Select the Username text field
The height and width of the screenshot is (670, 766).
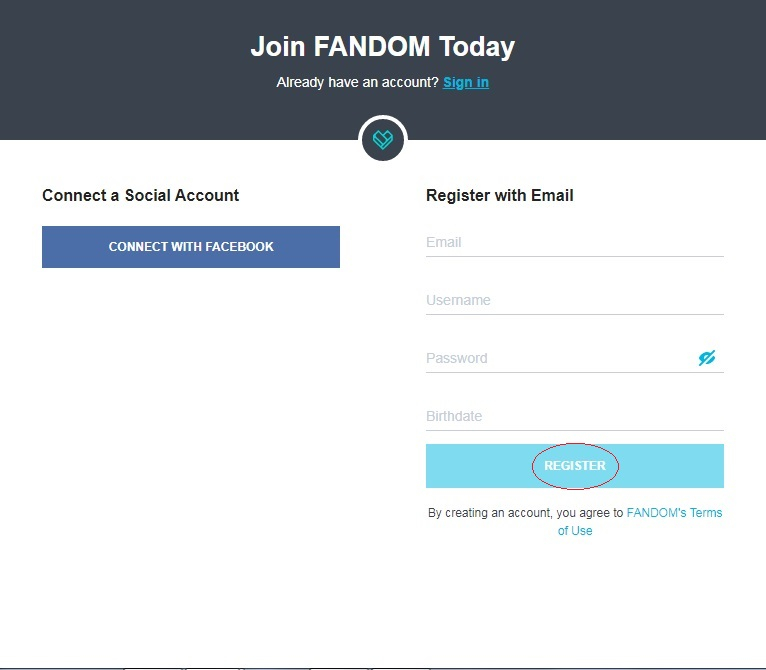tap(574, 300)
